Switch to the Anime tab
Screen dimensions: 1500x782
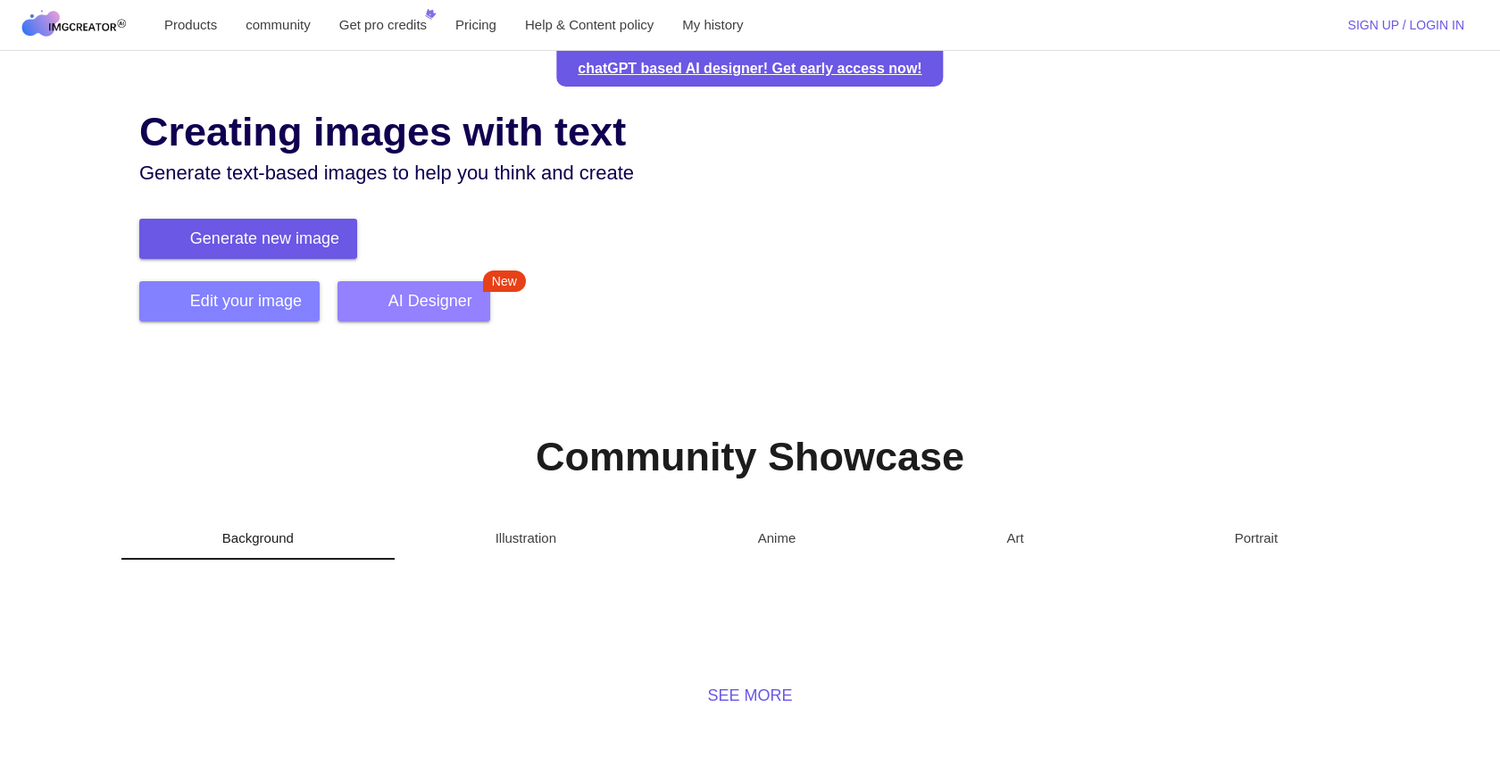pos(776,538)
